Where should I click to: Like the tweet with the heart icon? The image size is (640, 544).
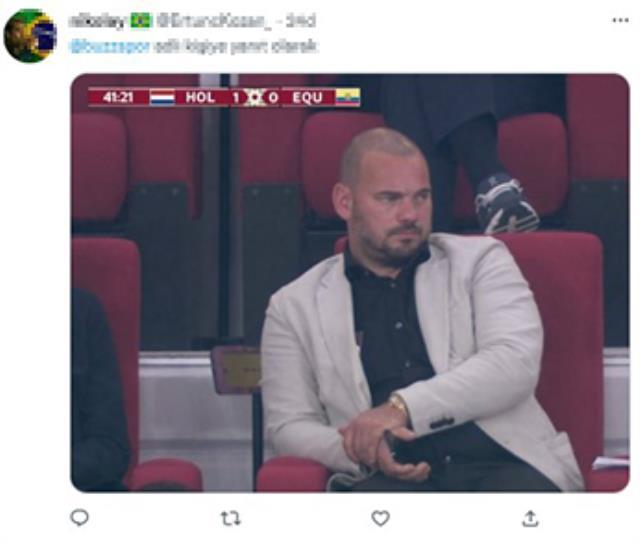(380, 517)
